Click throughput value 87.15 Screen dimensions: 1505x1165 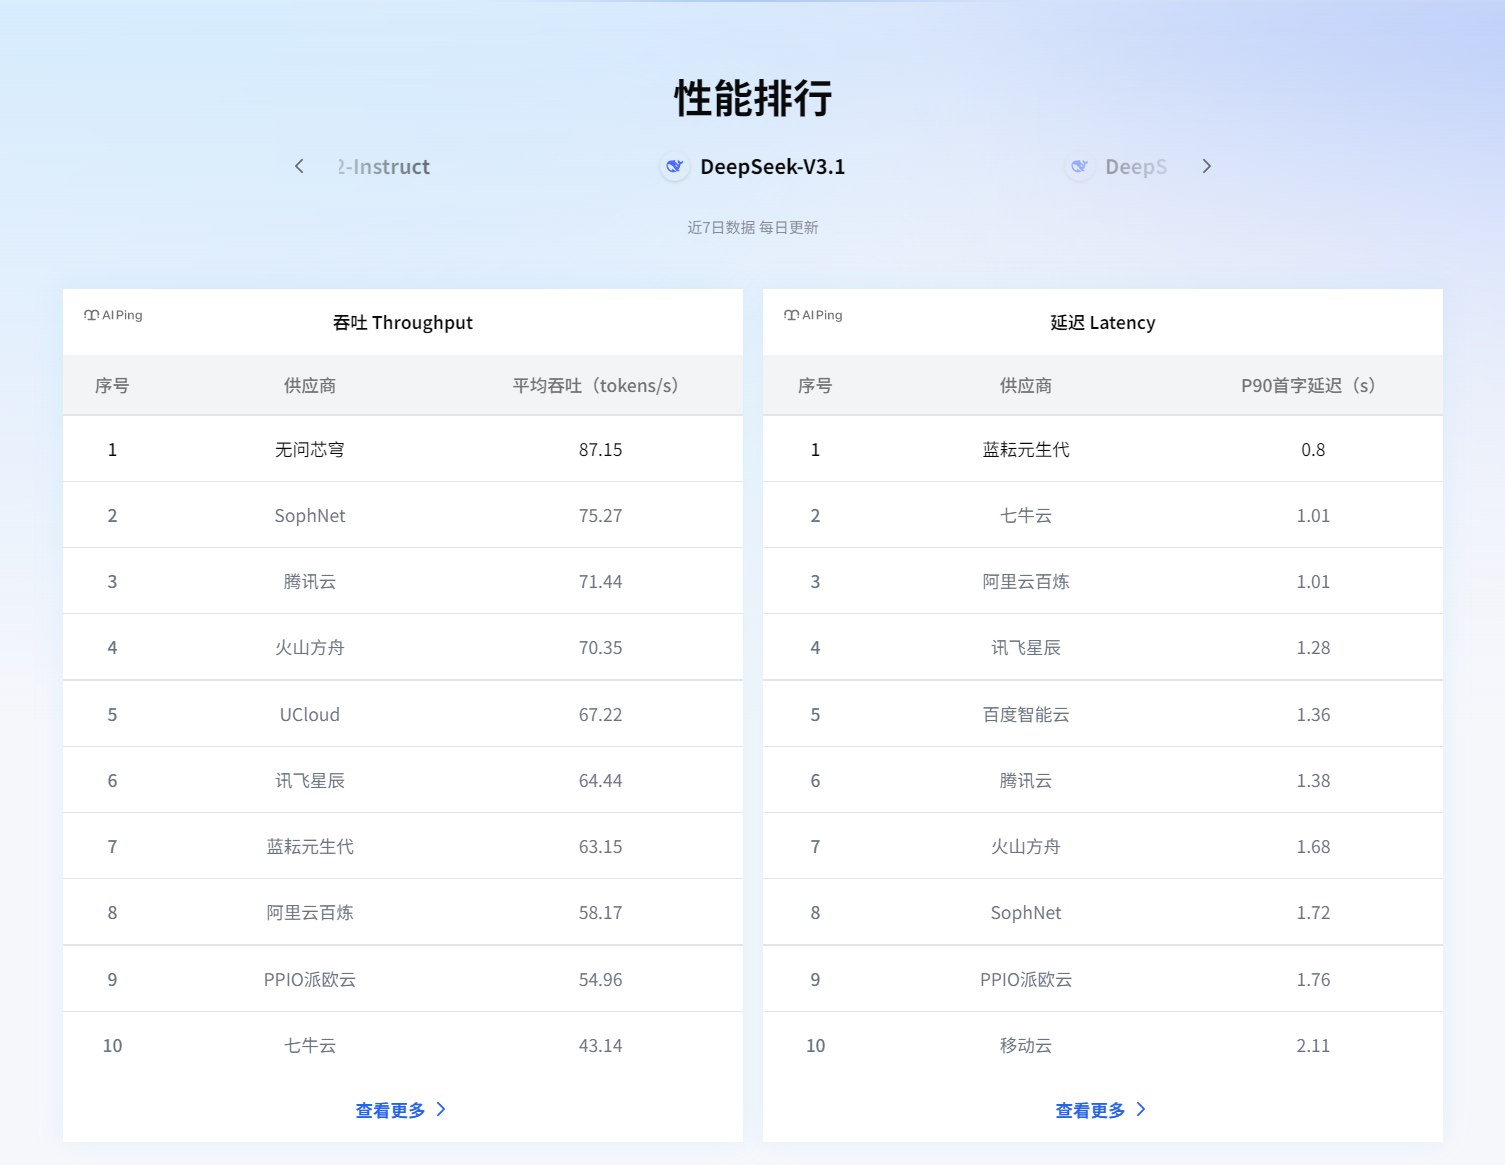point(600,450)
